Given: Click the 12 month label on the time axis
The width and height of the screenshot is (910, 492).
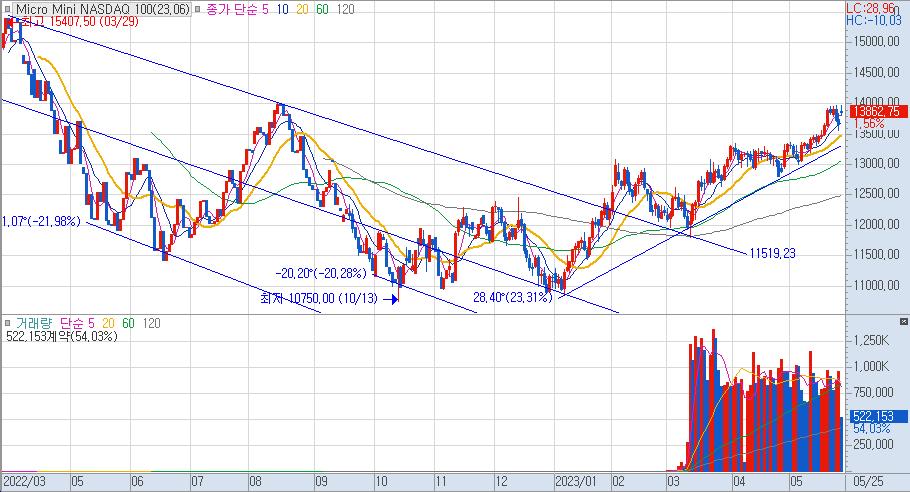Looking at the screenshot, I should coord(501,482).
